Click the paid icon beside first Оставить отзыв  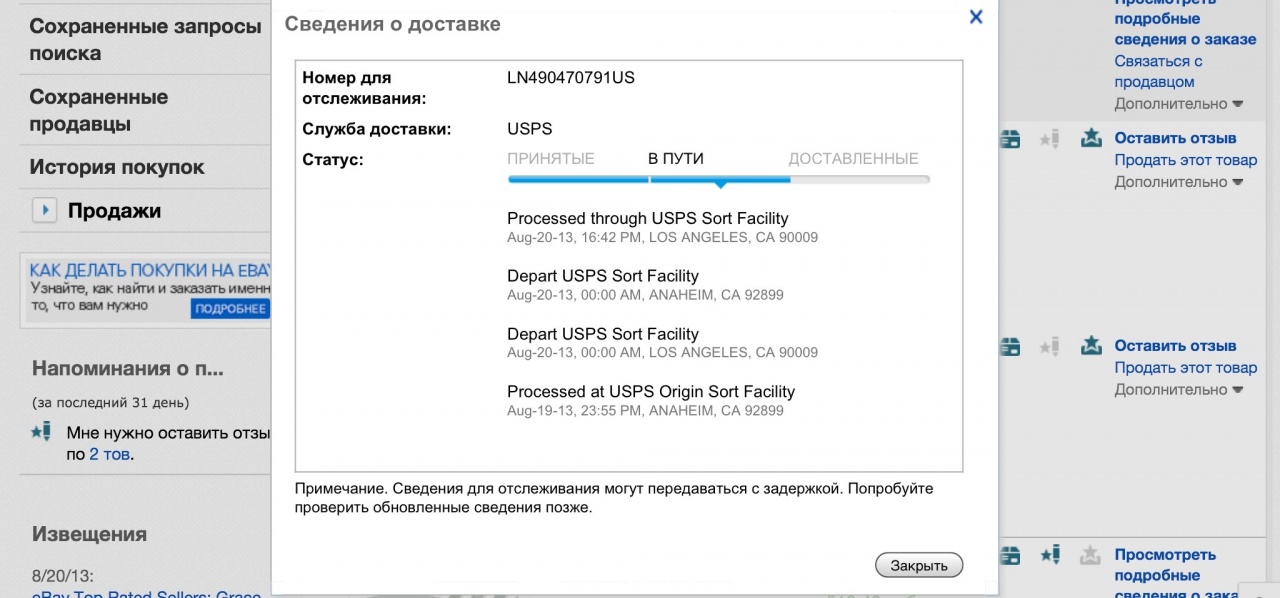coord(1011,140)
